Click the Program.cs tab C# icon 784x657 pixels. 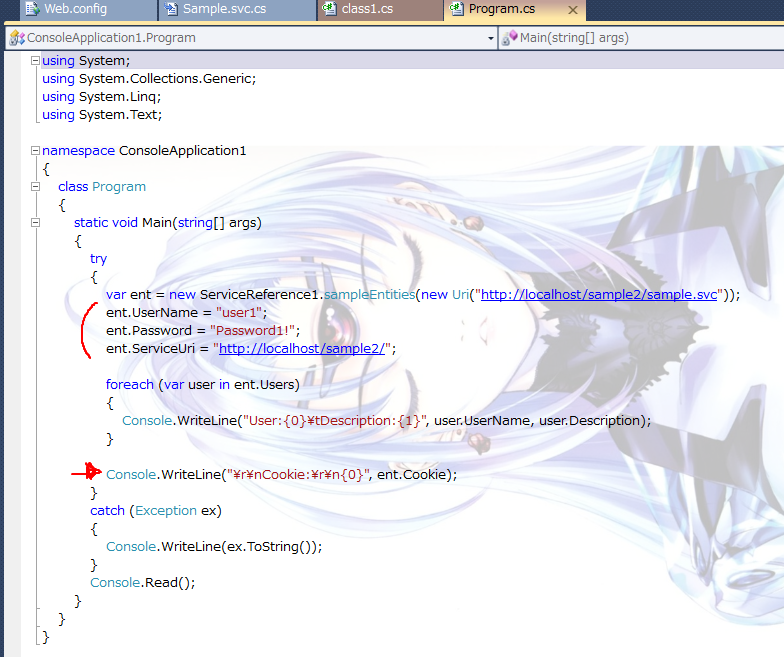[x=457, y=10]
